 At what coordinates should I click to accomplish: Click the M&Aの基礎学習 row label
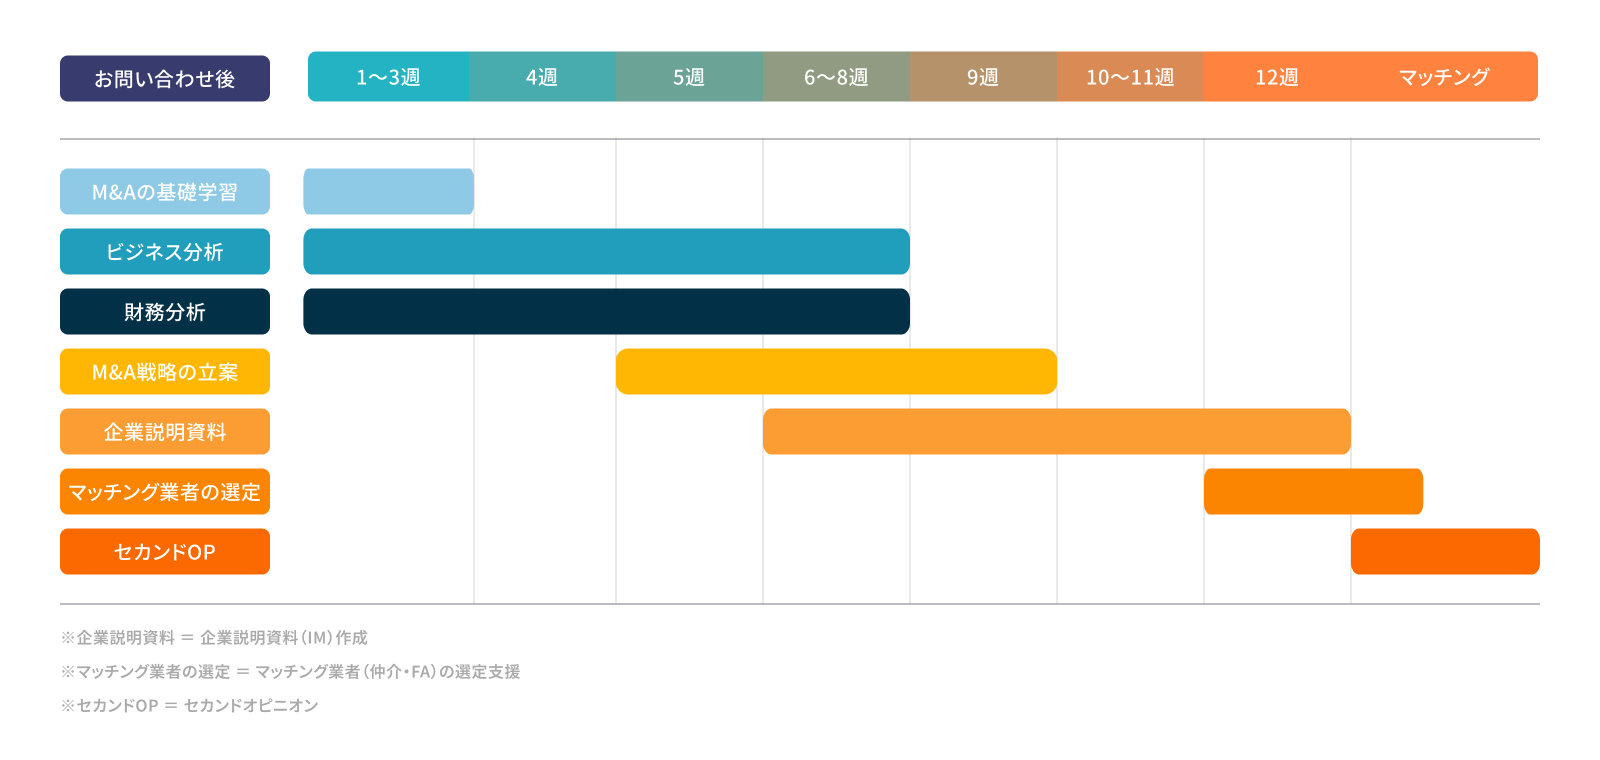(x=165, y=192)
